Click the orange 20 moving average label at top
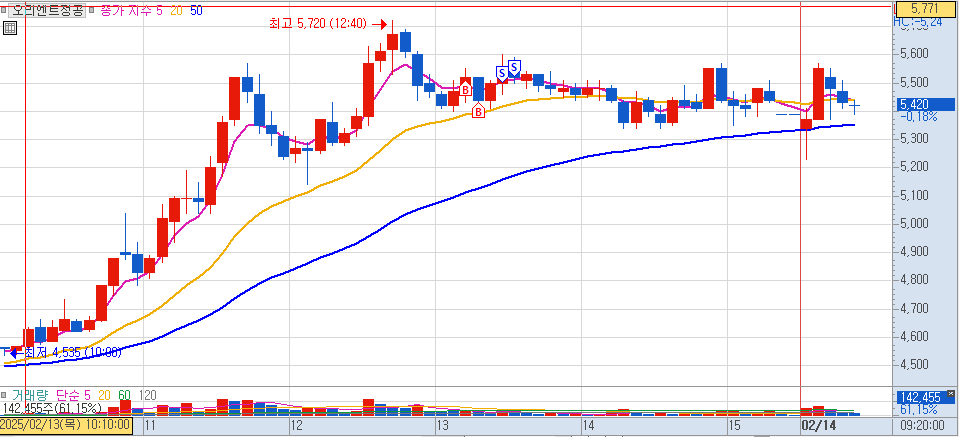959x437 pixels. (176, 10)
